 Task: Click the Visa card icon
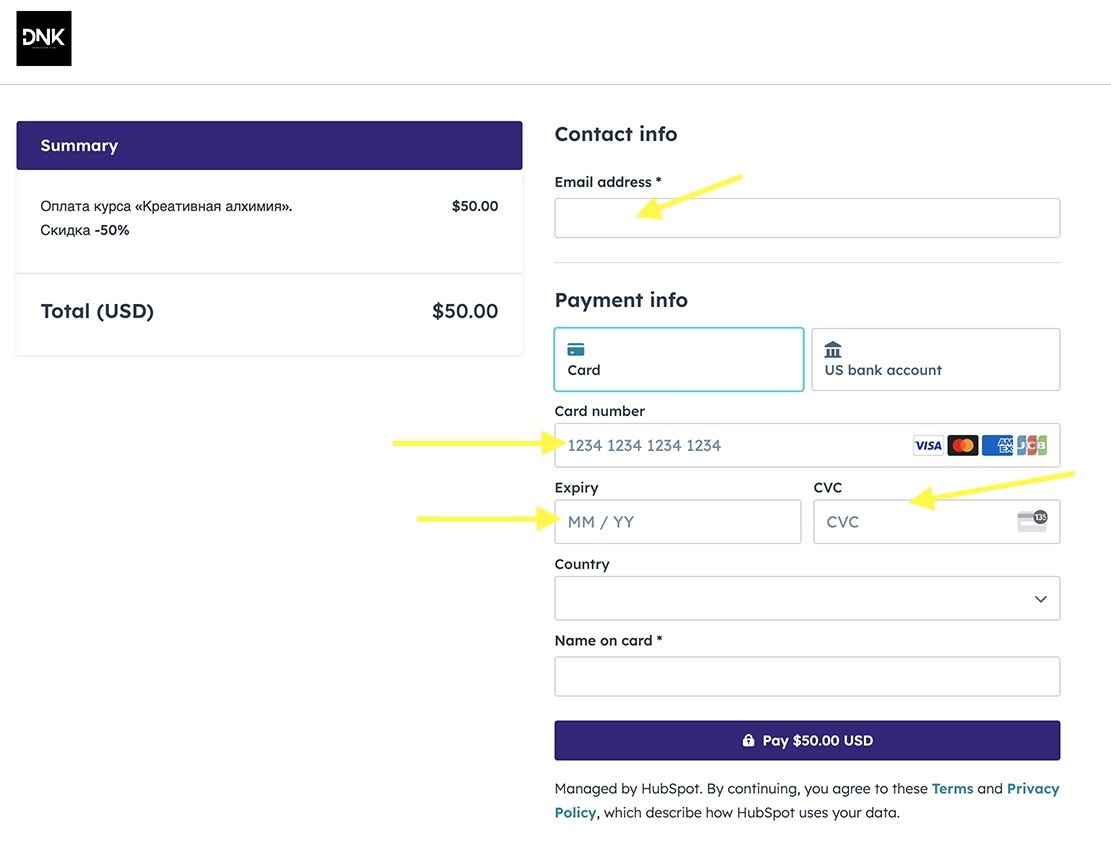point(927,445)
